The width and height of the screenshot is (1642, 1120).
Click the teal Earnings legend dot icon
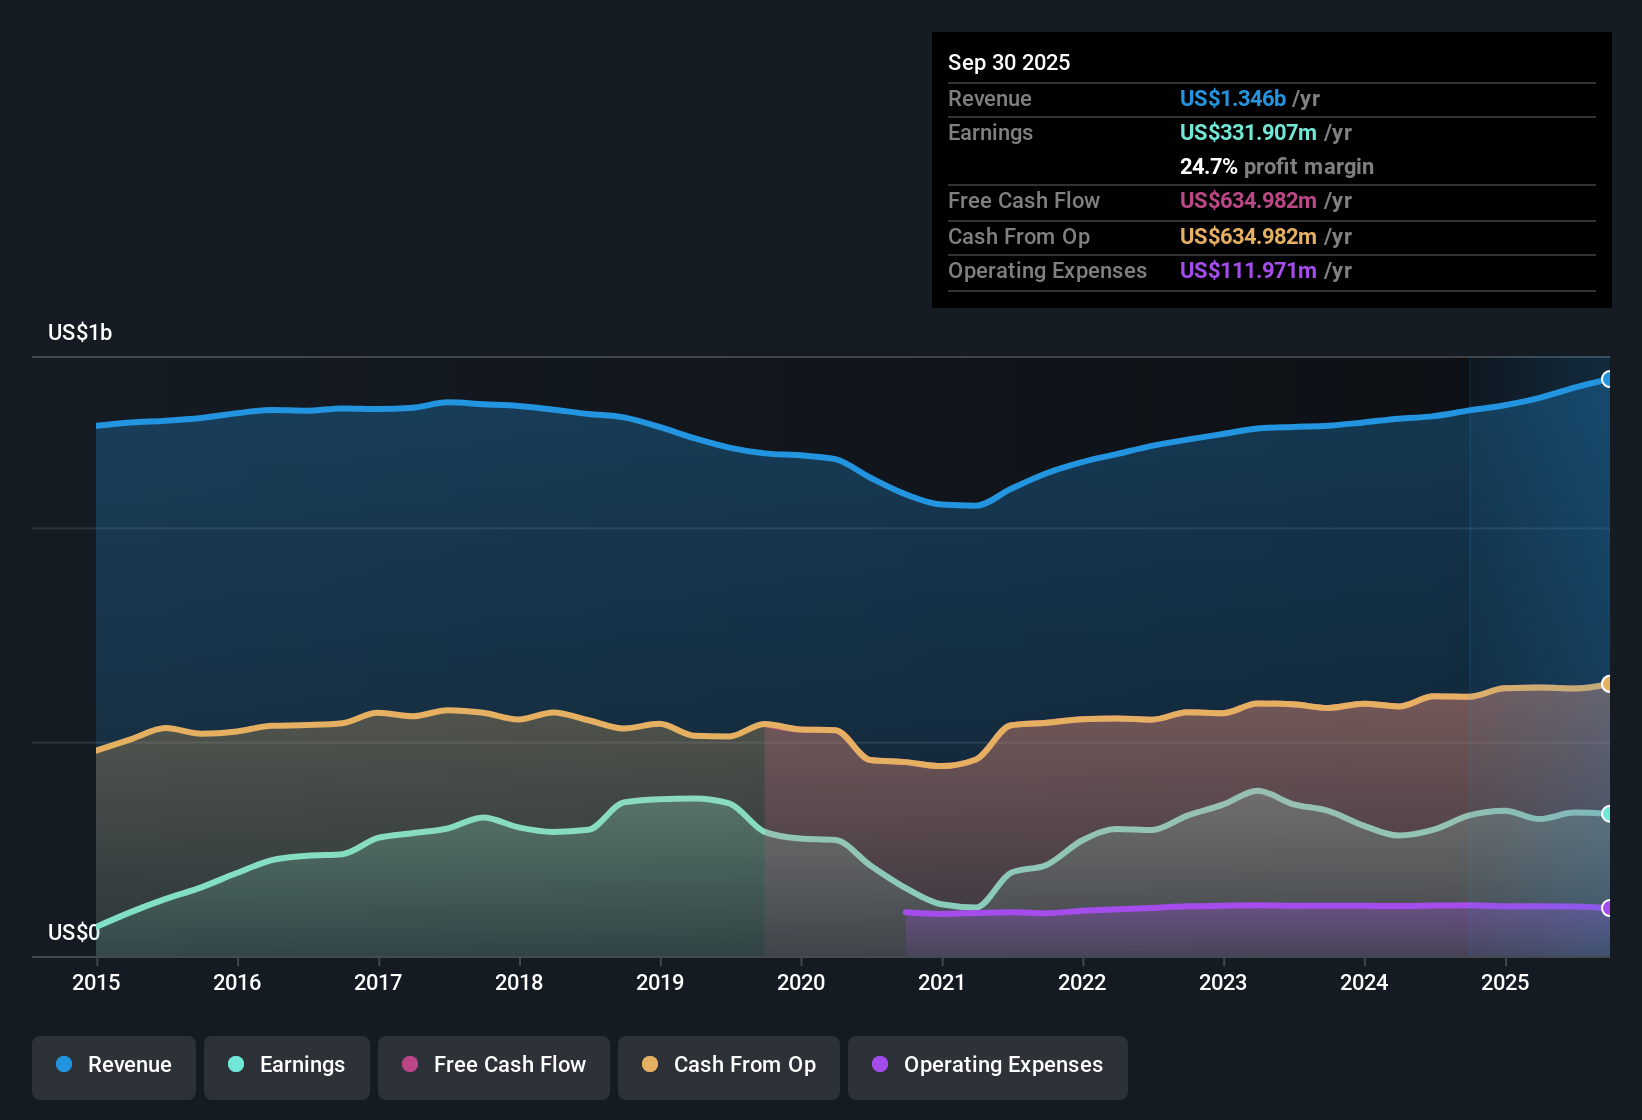[236, 1065]
